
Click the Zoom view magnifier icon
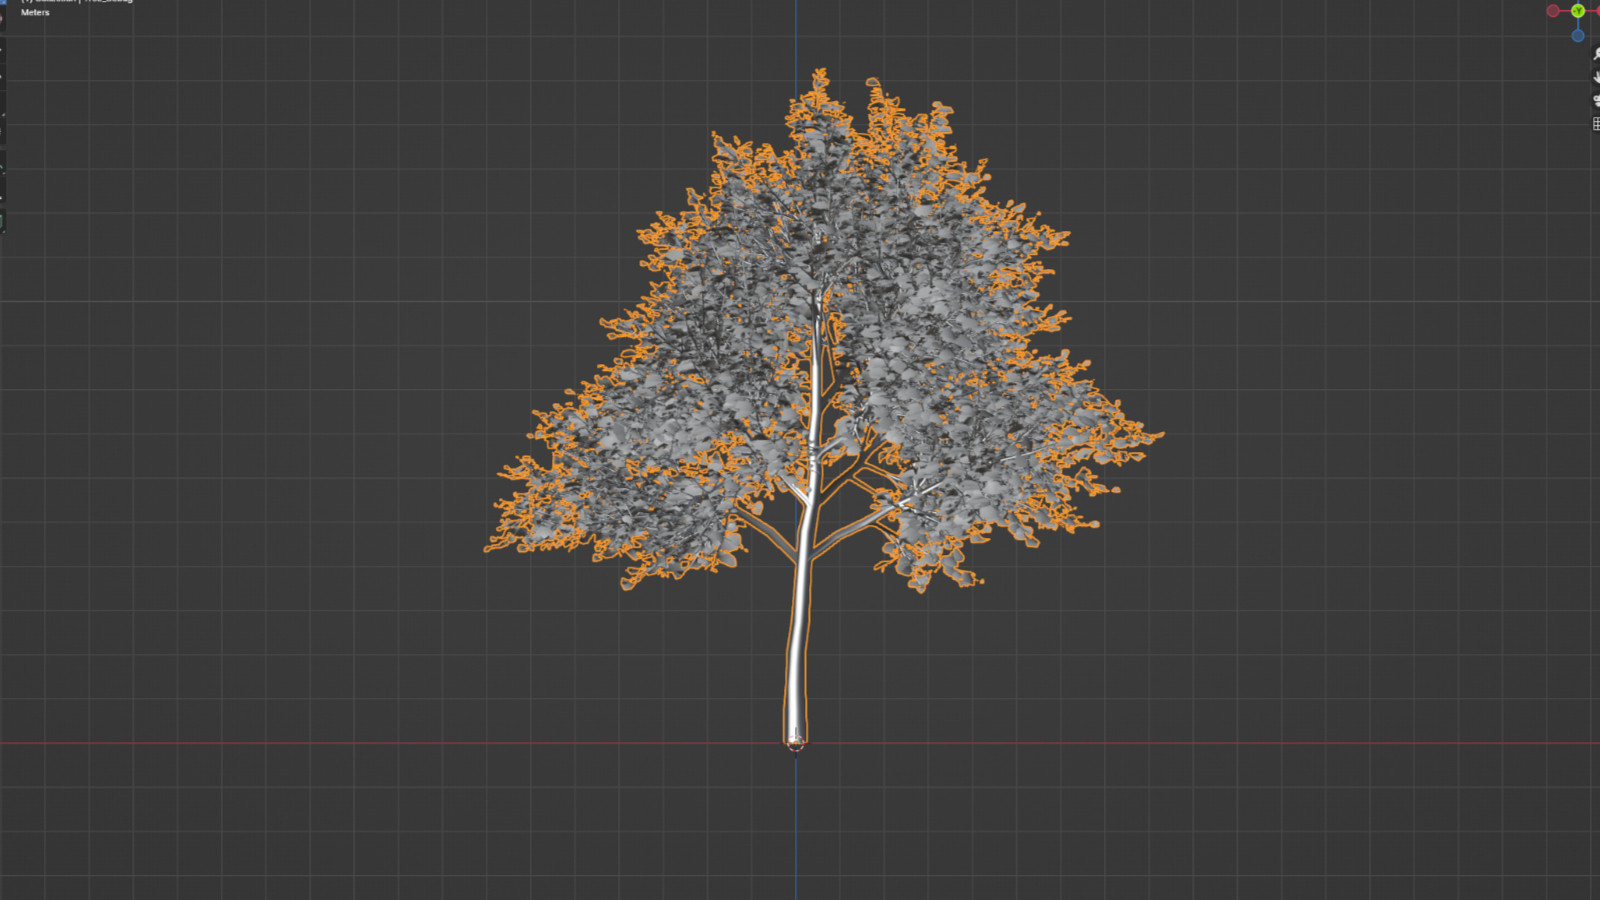pyautogui.click(x=1595, y=54)
